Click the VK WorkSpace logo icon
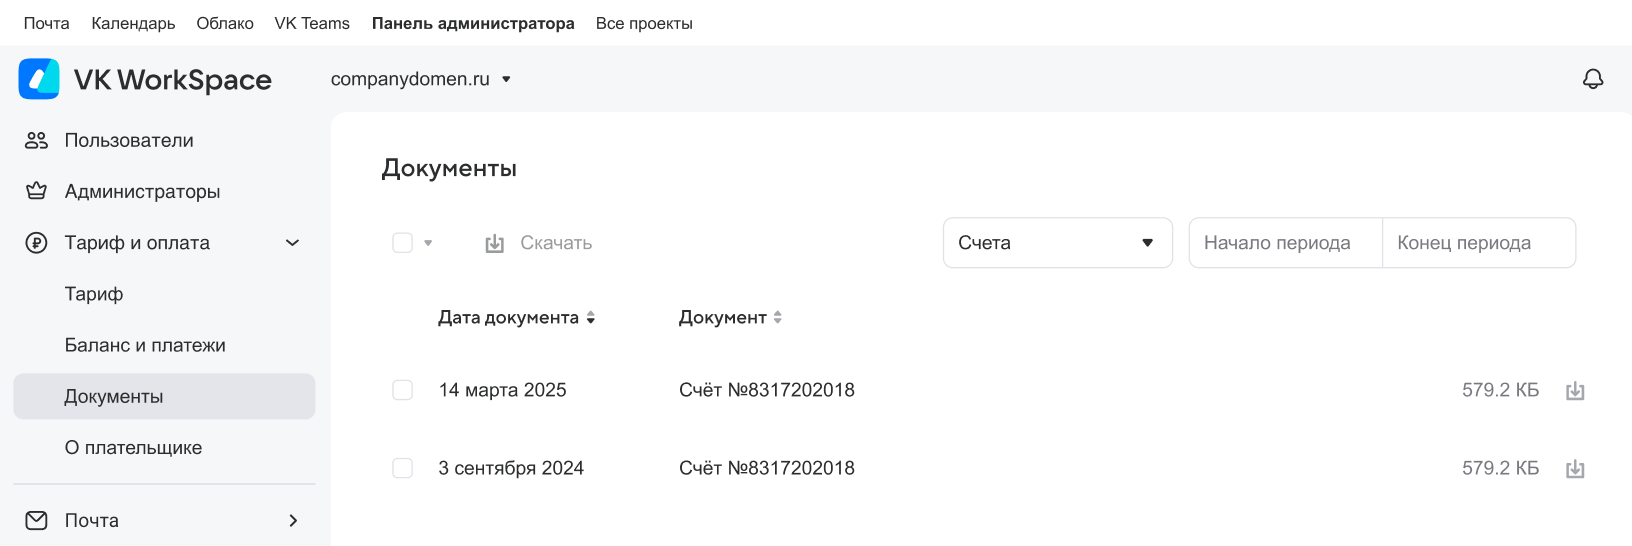 click(39, 79)
